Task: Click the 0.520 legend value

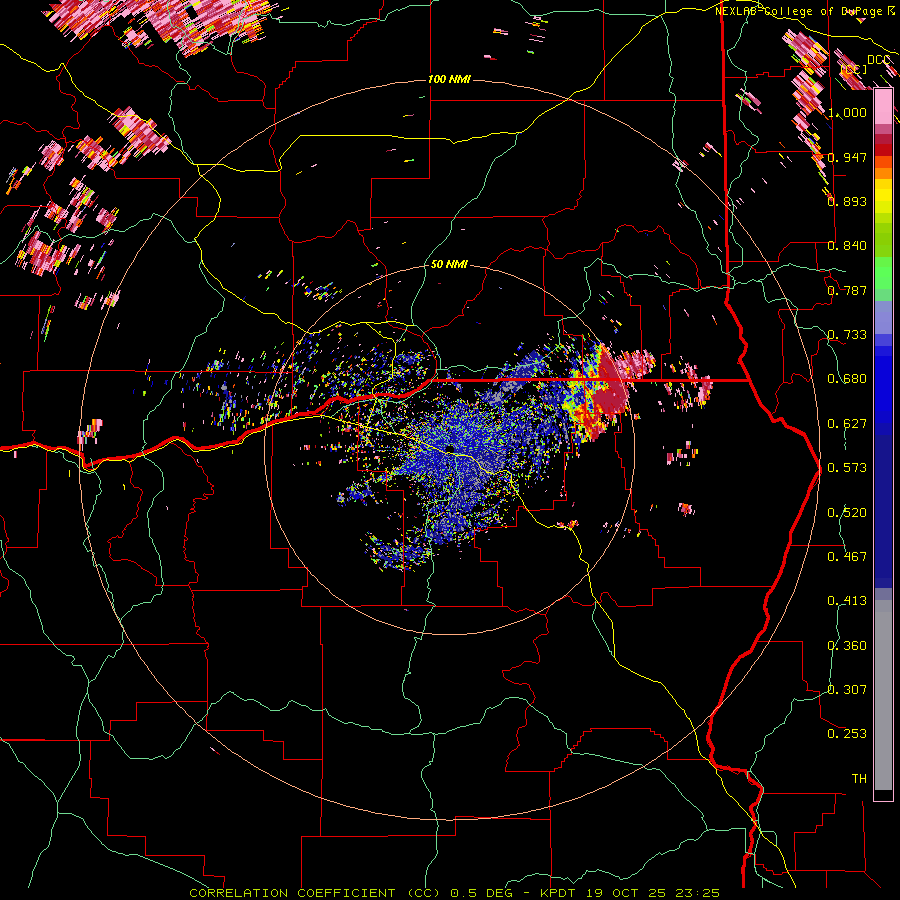Action: (x=847, y=513)
